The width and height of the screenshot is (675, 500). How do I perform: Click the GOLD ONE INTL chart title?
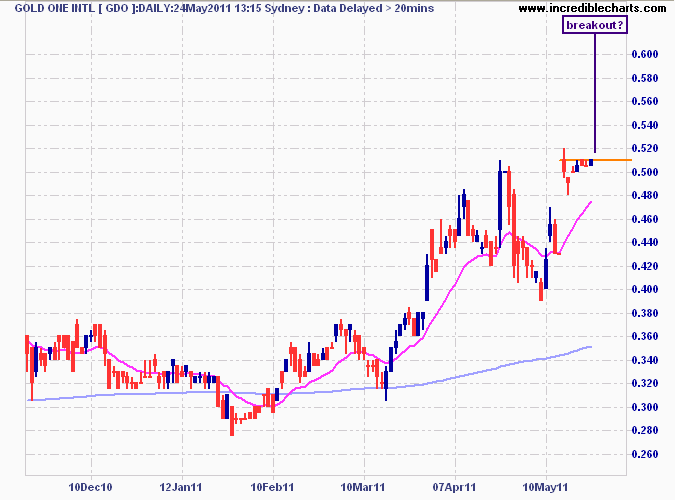point(60,8)
